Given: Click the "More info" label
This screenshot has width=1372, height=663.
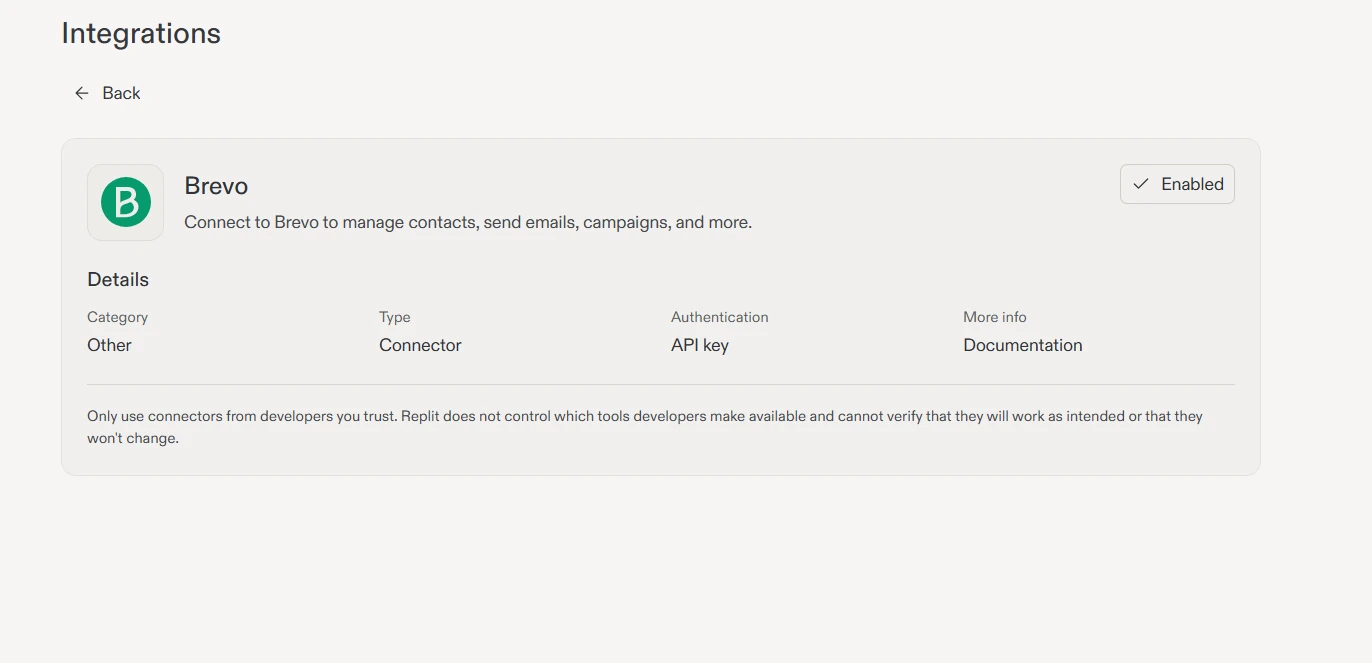Looking at the screenshot, I should 994,317.
